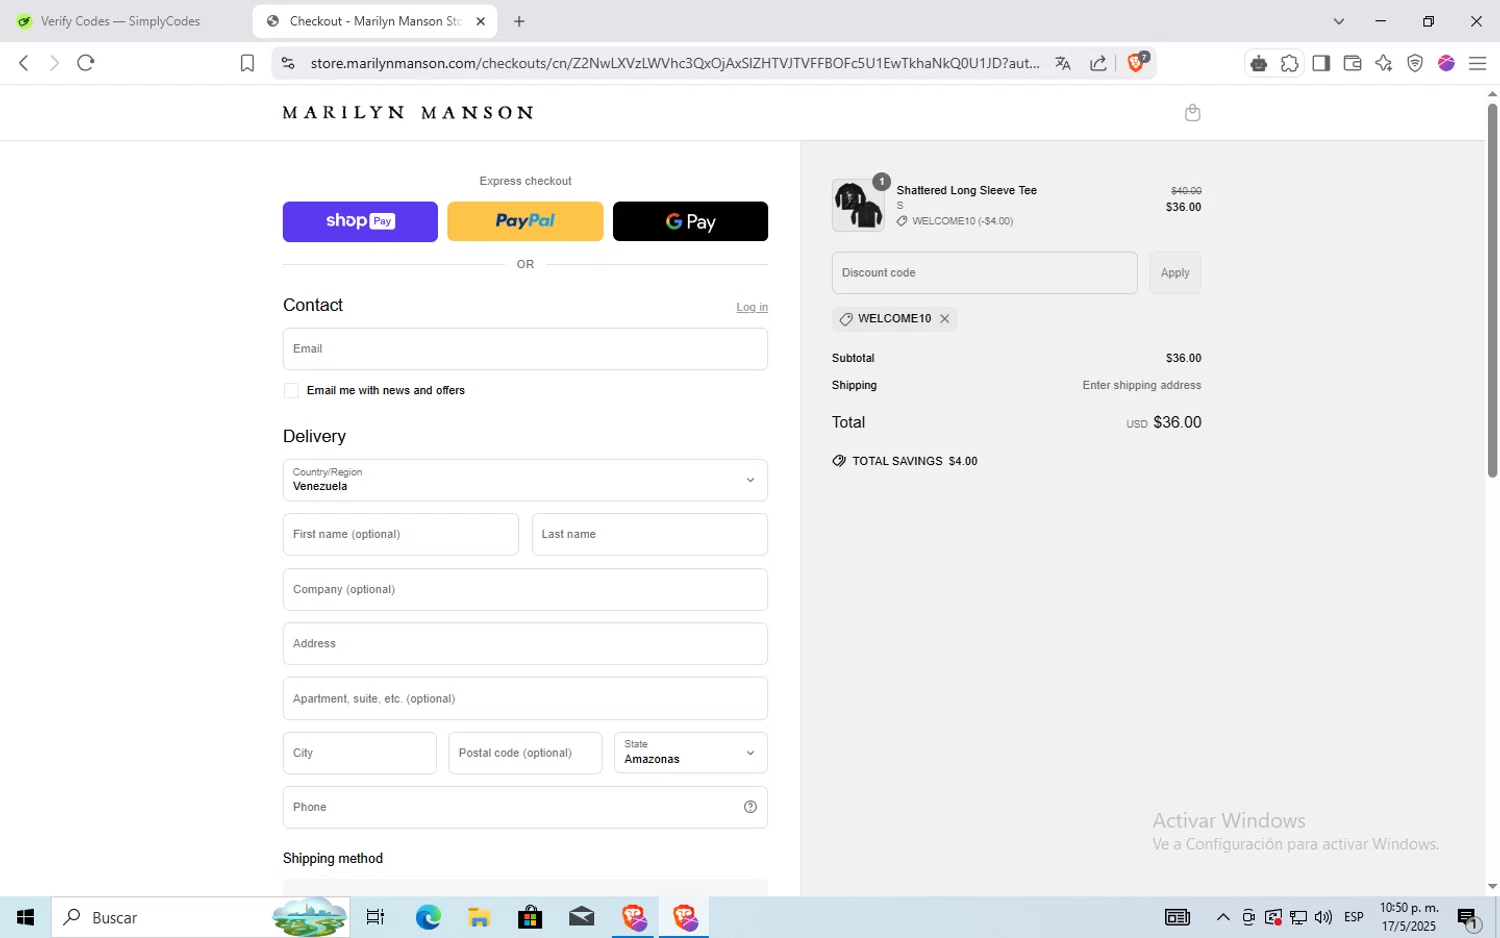Open the browser hamburger menu
1500x938 pixels.
coord(1477,63)
